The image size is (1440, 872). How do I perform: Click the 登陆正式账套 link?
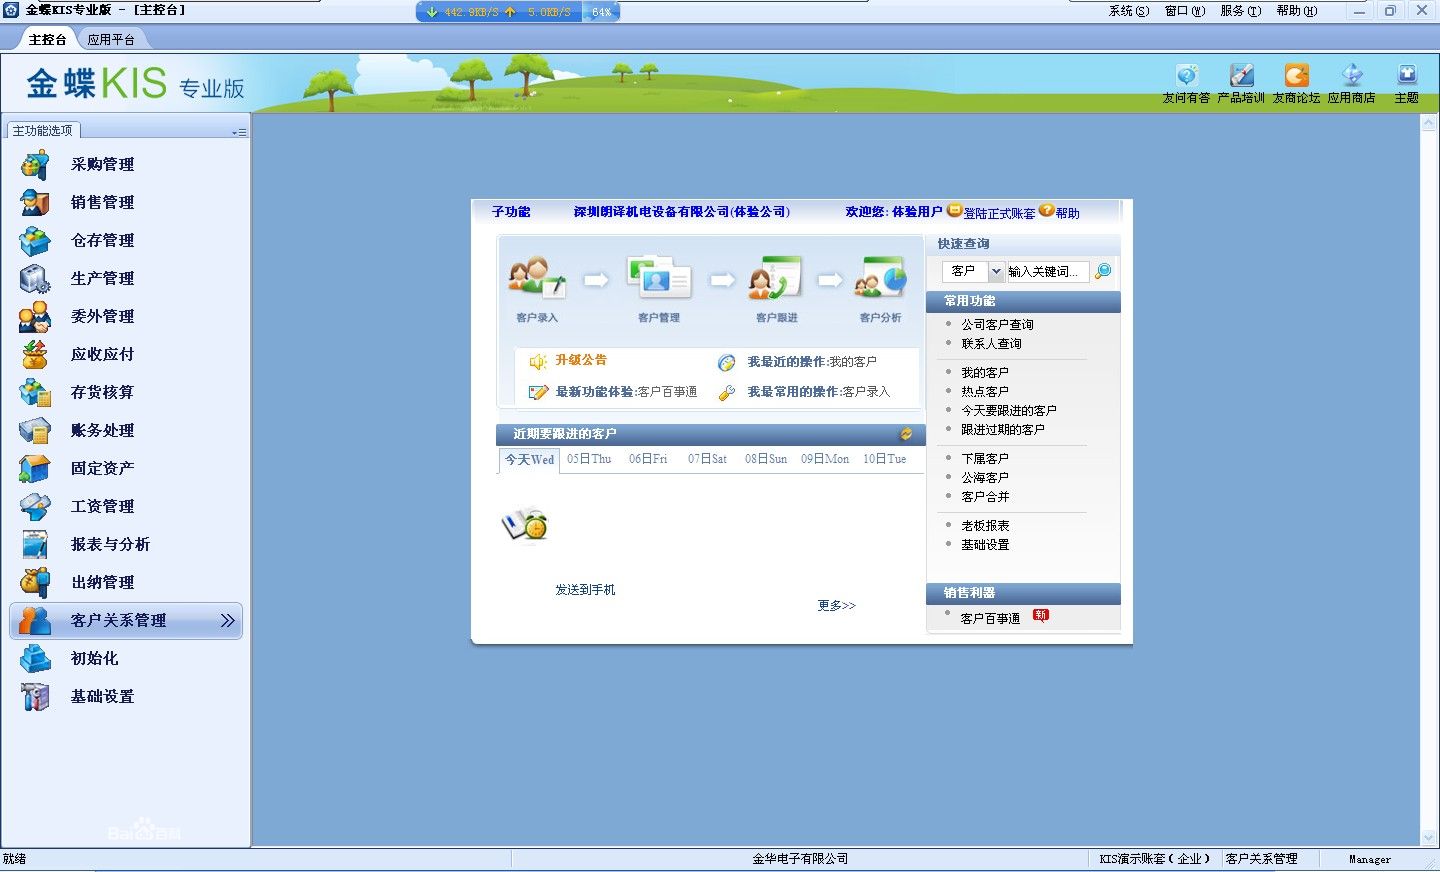click(x=999, y=213)
